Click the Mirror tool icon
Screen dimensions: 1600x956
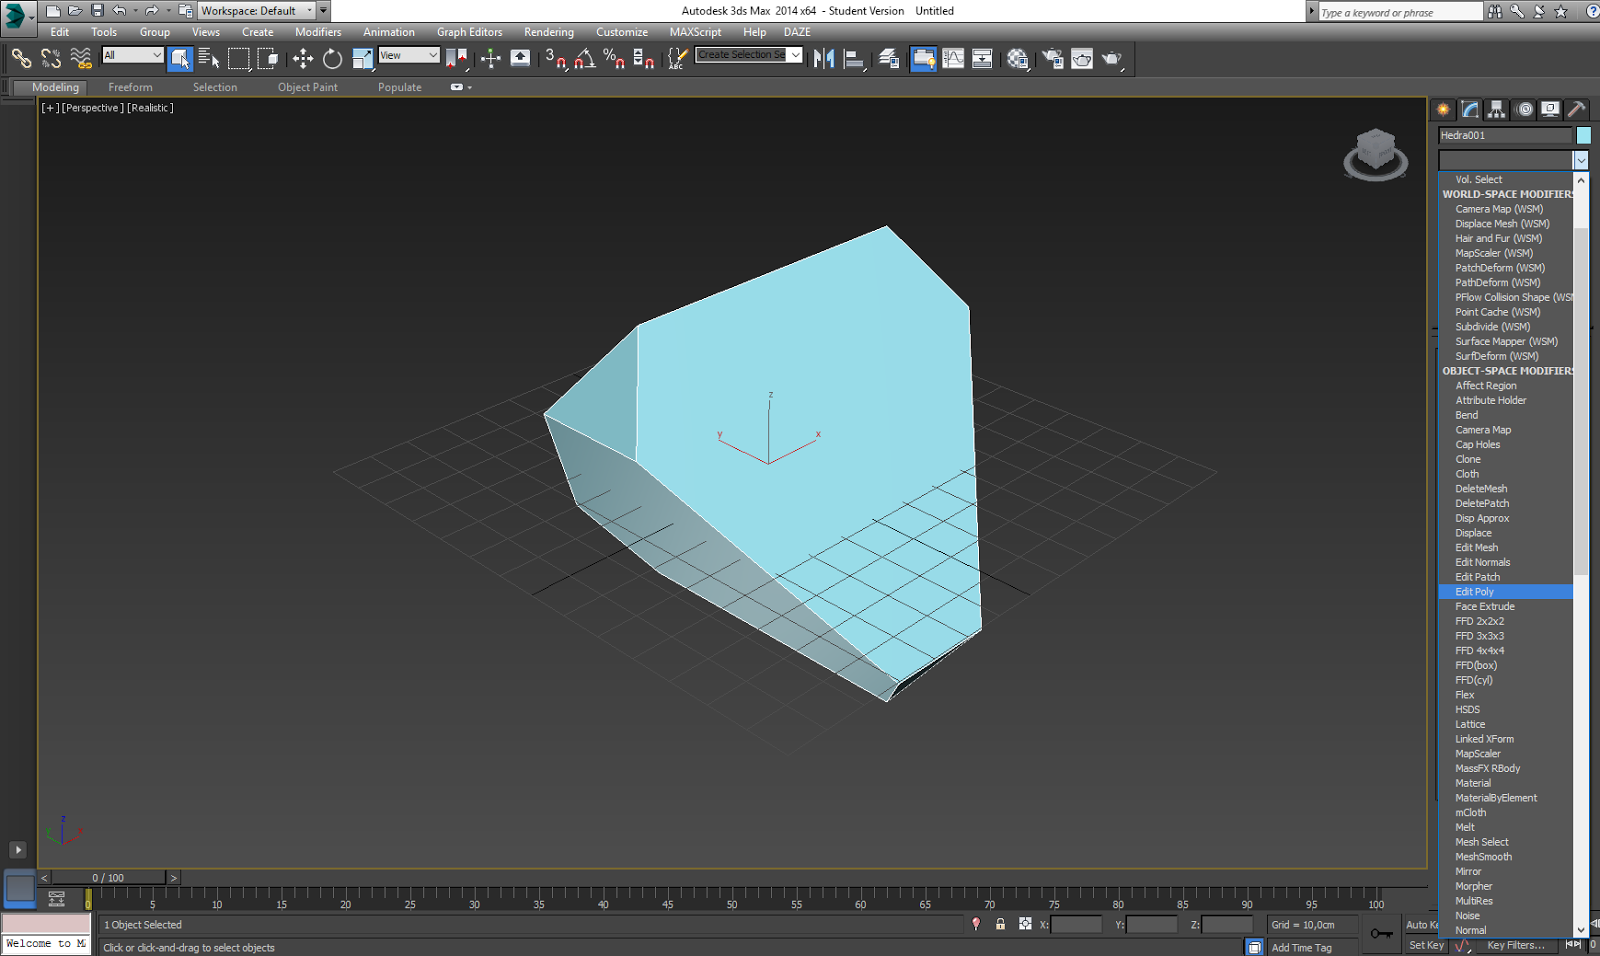click(x=824, y=59)
